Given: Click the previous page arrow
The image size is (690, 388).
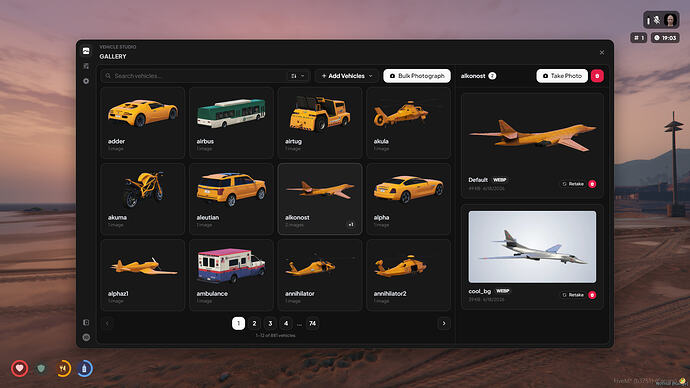Looking at the screenshot, I should coord(107,323).
